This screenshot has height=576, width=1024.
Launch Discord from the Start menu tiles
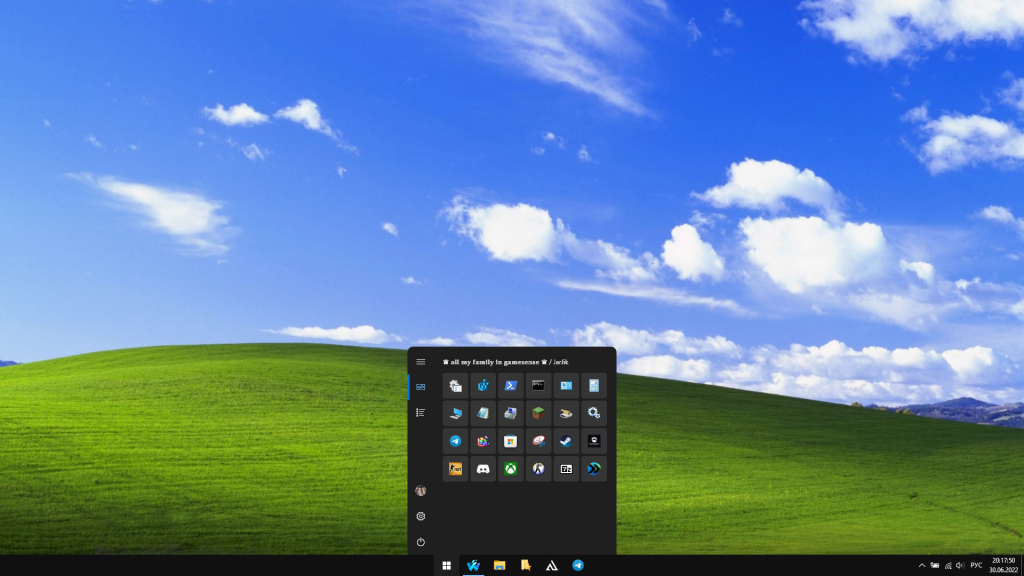click(x=483, y=469)
